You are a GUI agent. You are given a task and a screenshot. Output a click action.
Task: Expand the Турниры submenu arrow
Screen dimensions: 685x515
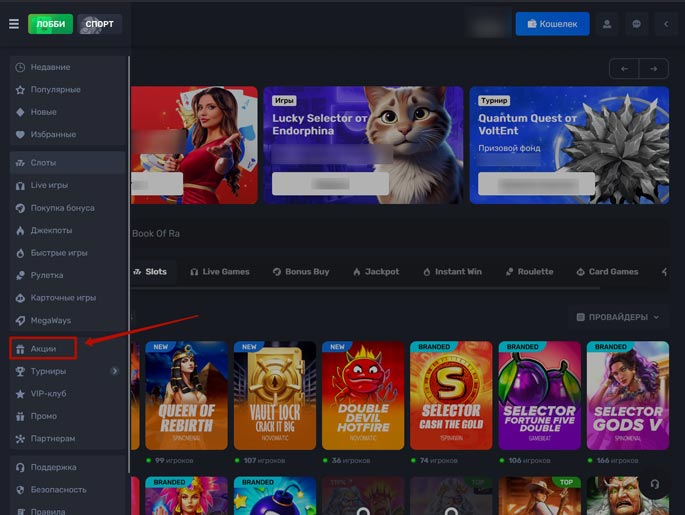(x=114, y=371)
